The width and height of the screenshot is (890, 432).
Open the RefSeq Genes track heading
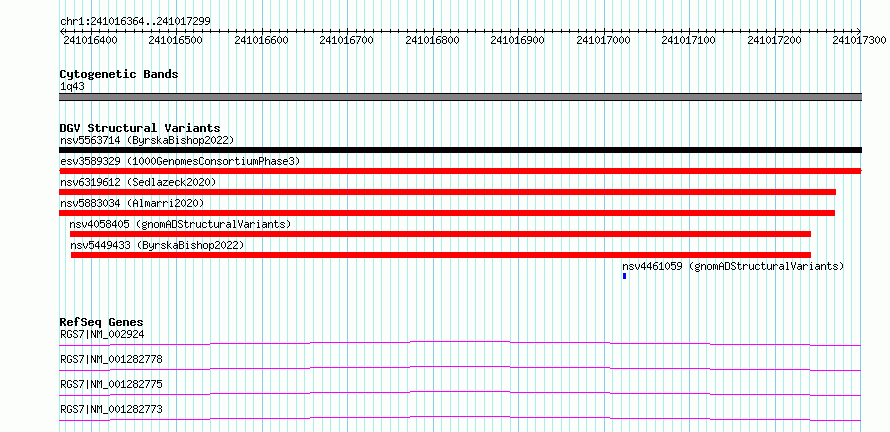click(102, 322)
